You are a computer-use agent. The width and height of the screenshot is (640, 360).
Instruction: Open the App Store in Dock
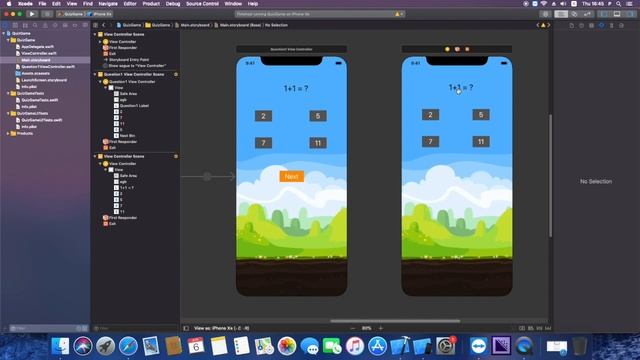pos(377,346)
